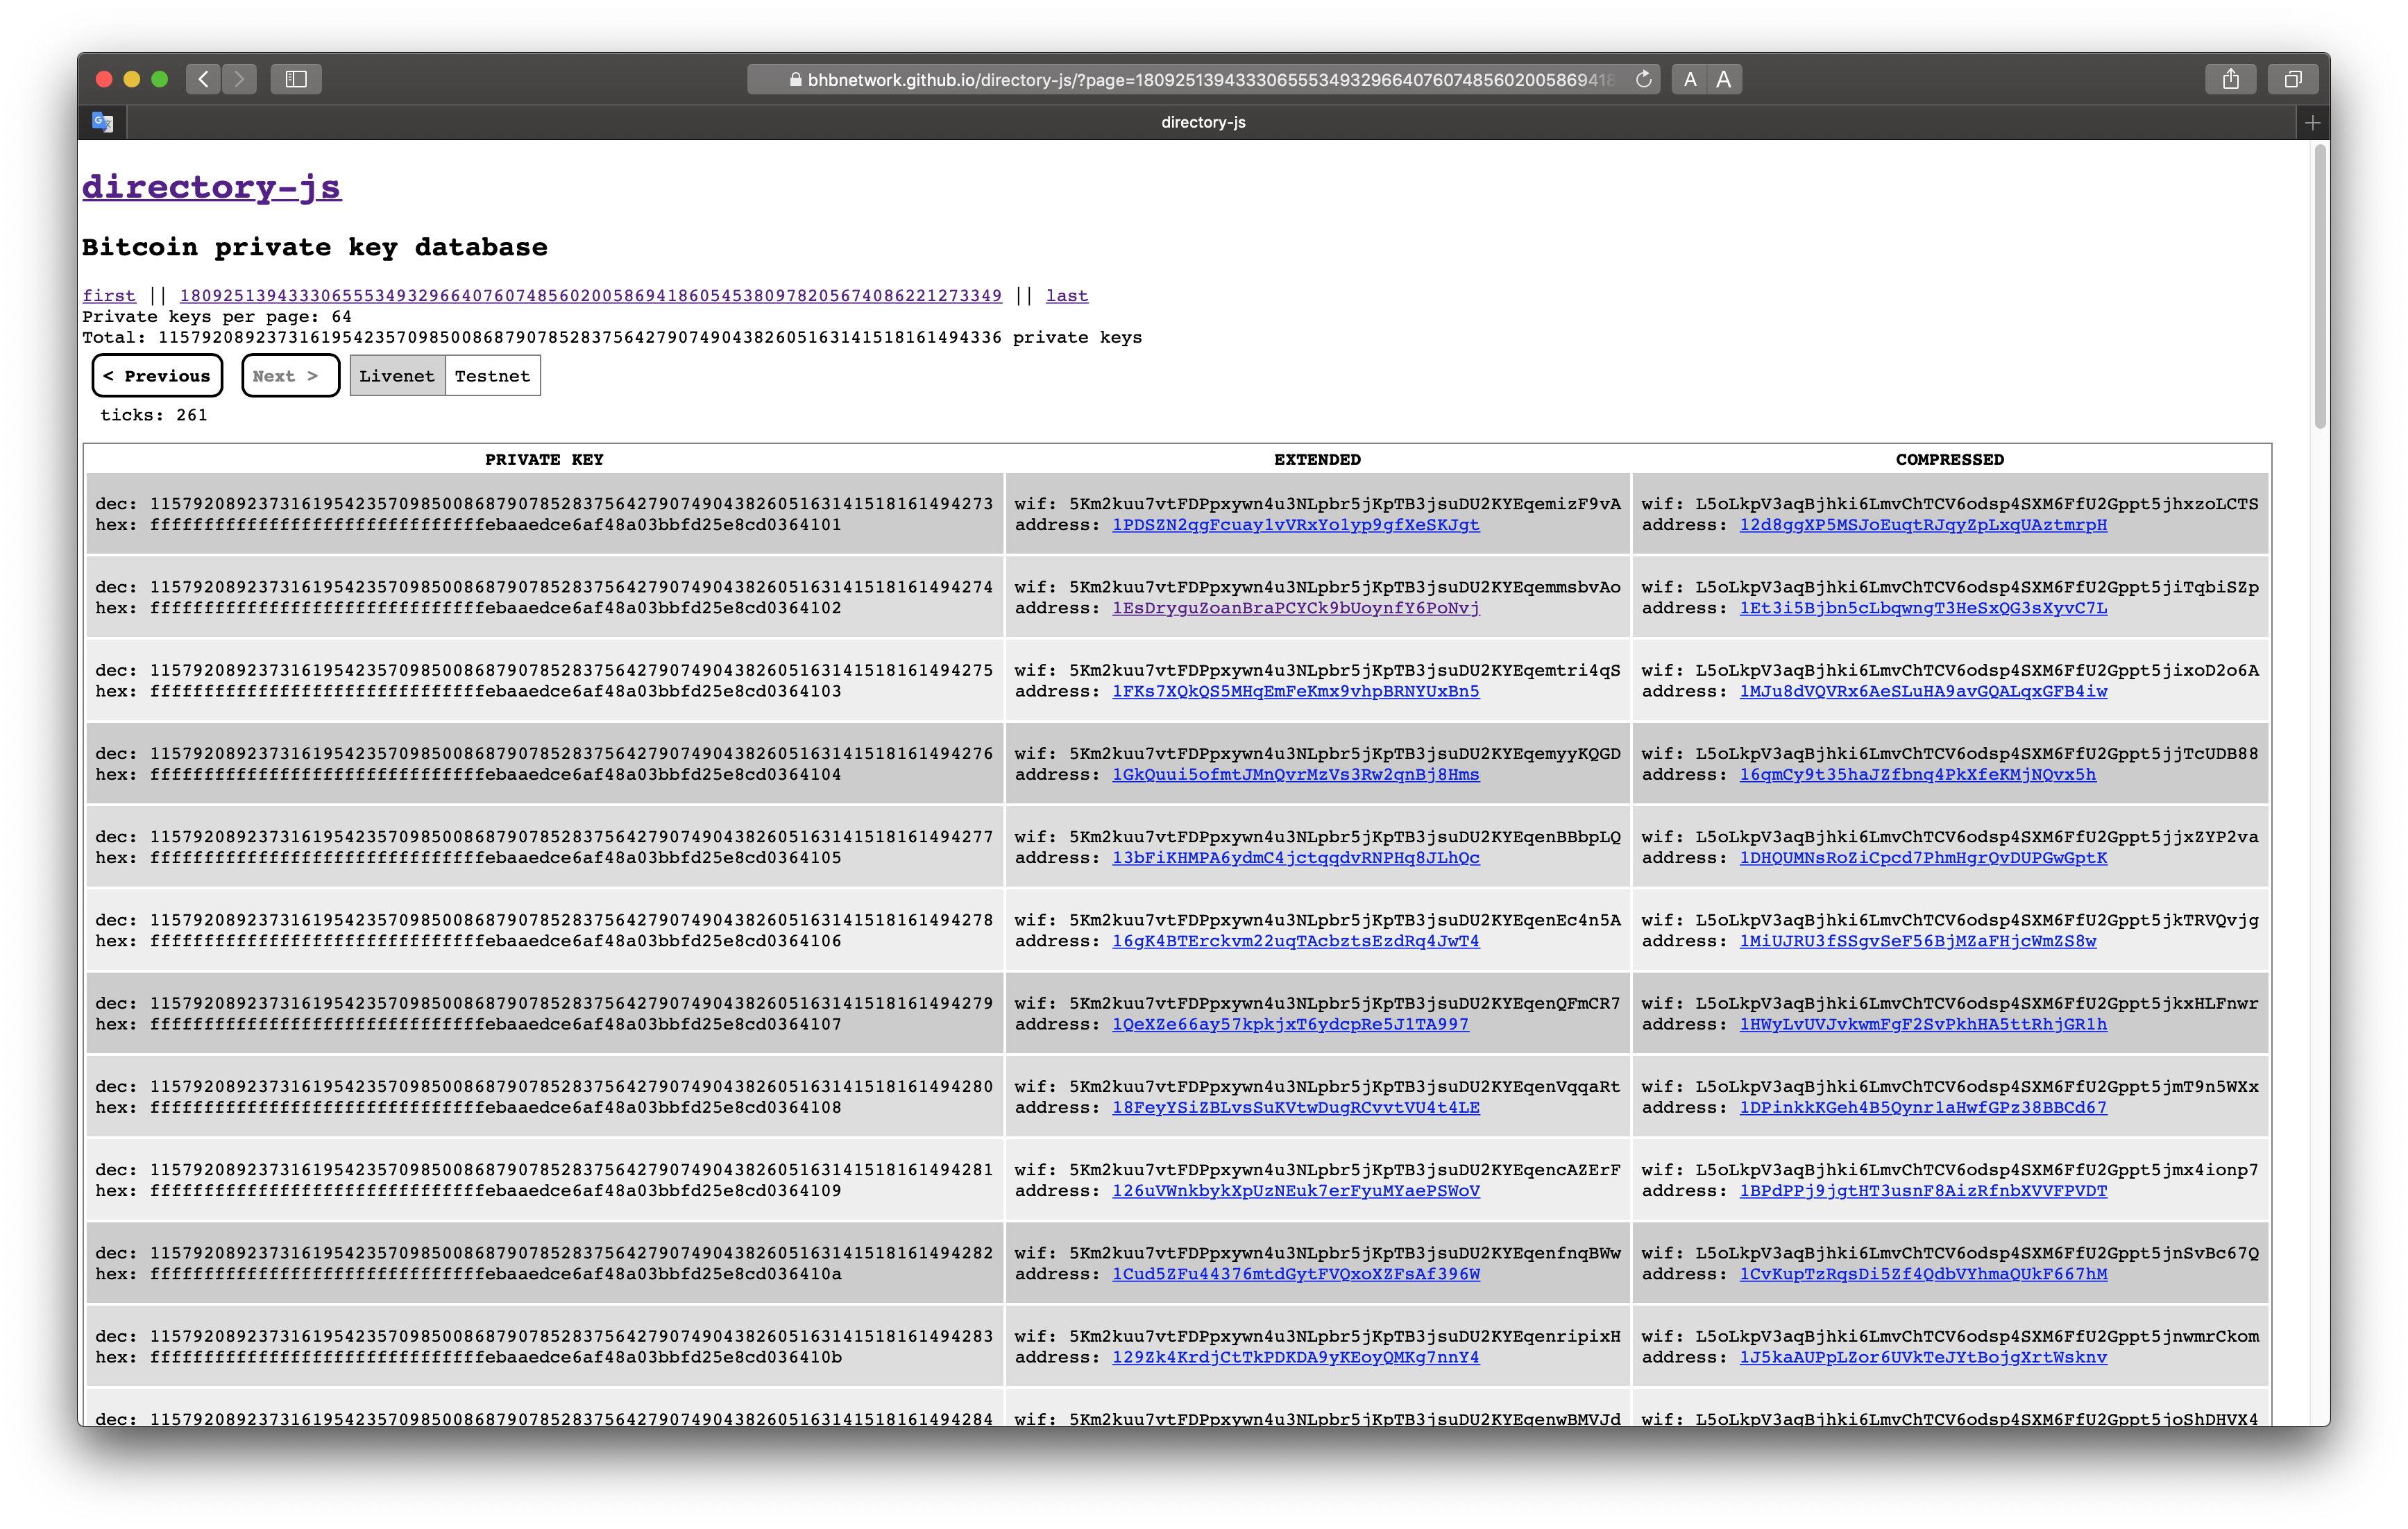This screenshot has height=1529, width=2408.
Task: Open the Share icon in toolbar
Action: click(2230, 79)
